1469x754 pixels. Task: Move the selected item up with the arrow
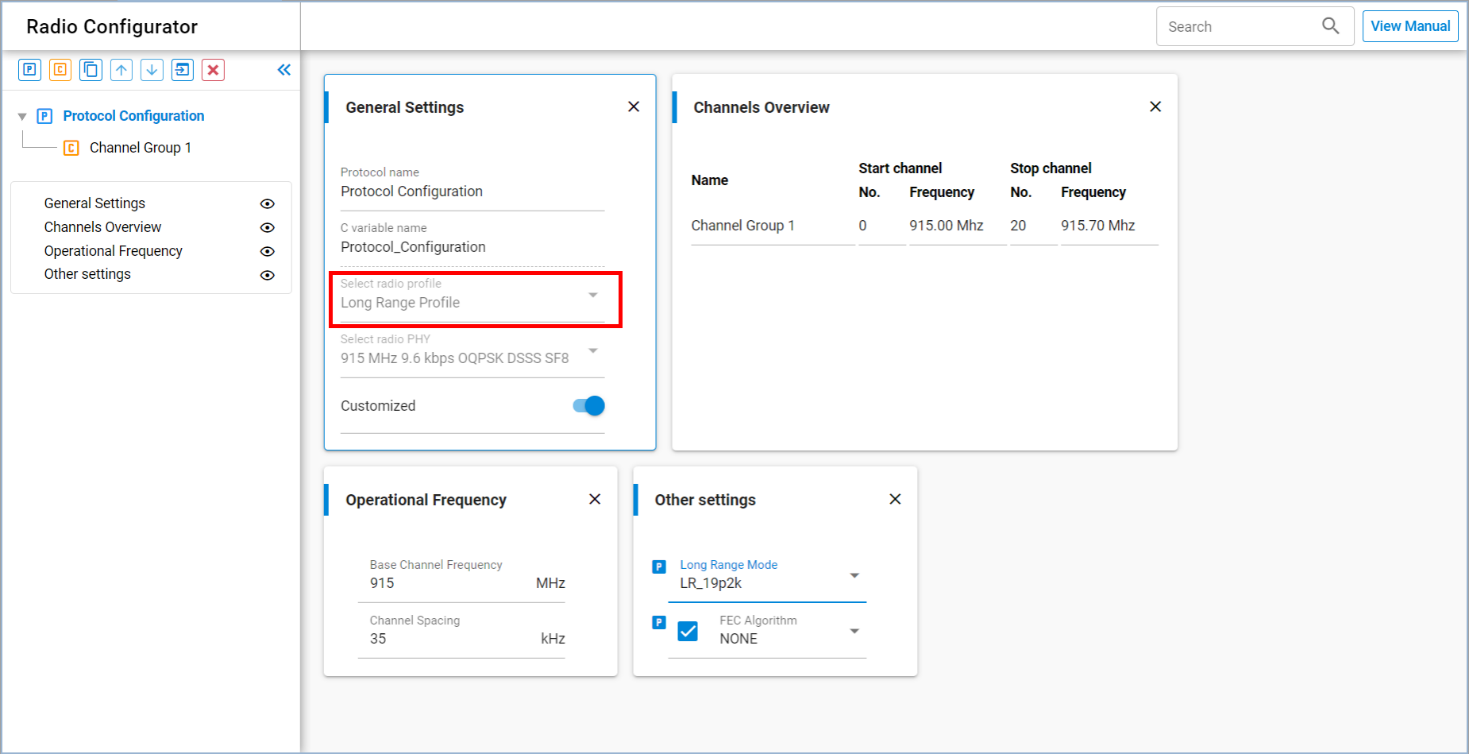pos(121,70)
